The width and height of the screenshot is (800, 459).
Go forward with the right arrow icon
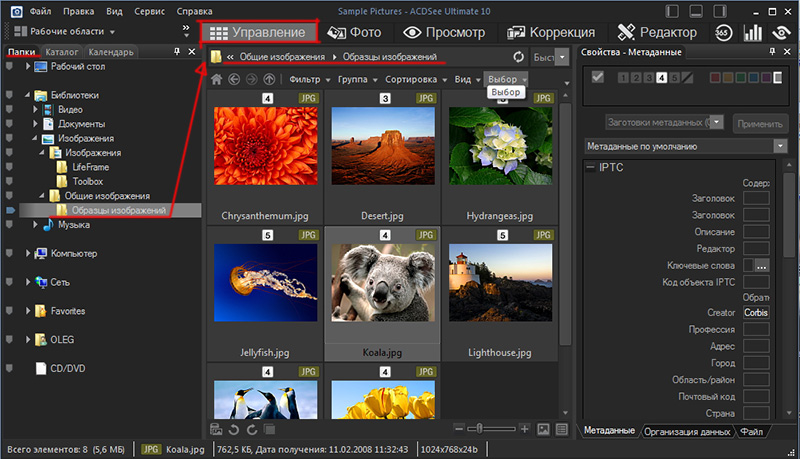point(252,79)
